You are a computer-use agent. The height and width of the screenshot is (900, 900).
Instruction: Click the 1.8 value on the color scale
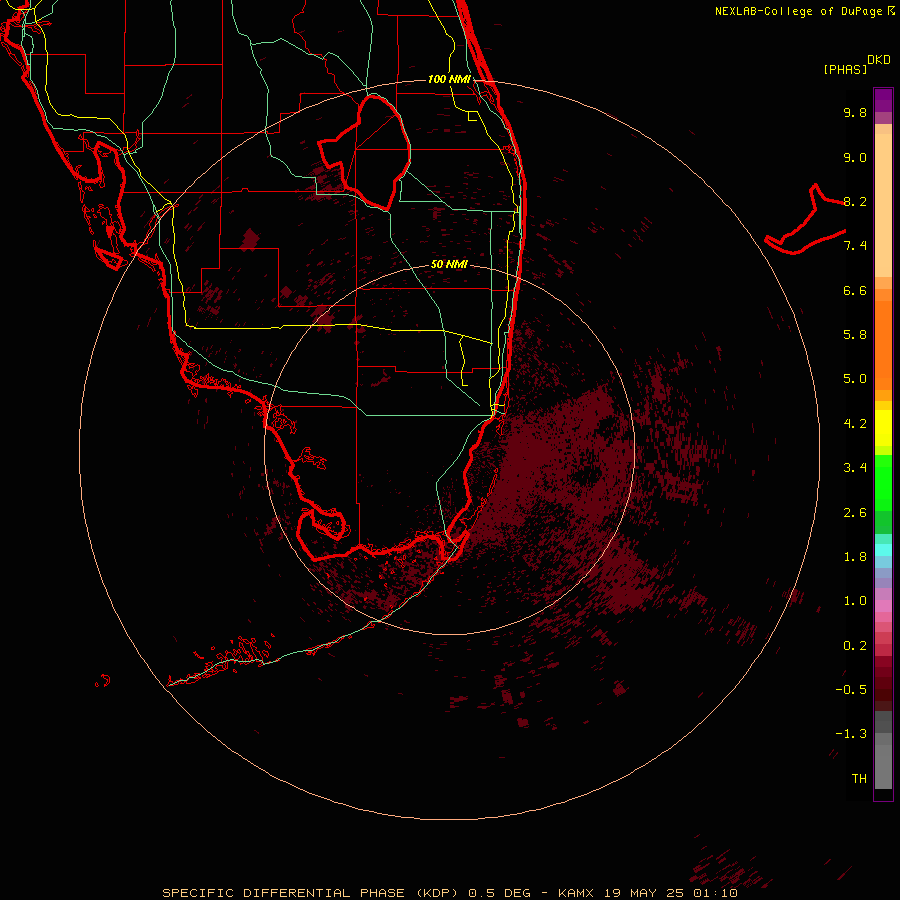pyautogui.click(x=855, y=557)
